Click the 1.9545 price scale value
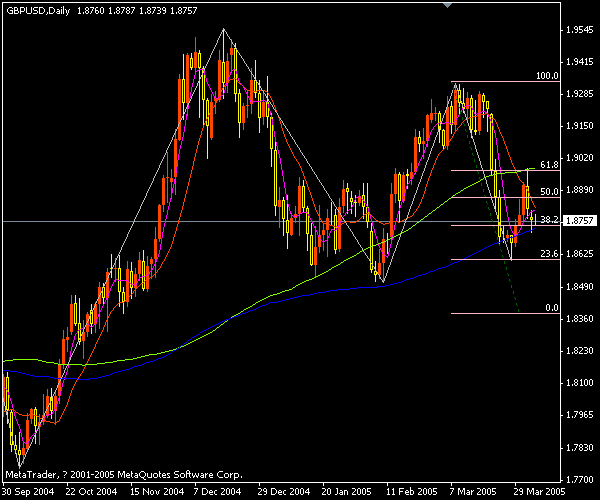The image size is (600, 500). point(579,29)
